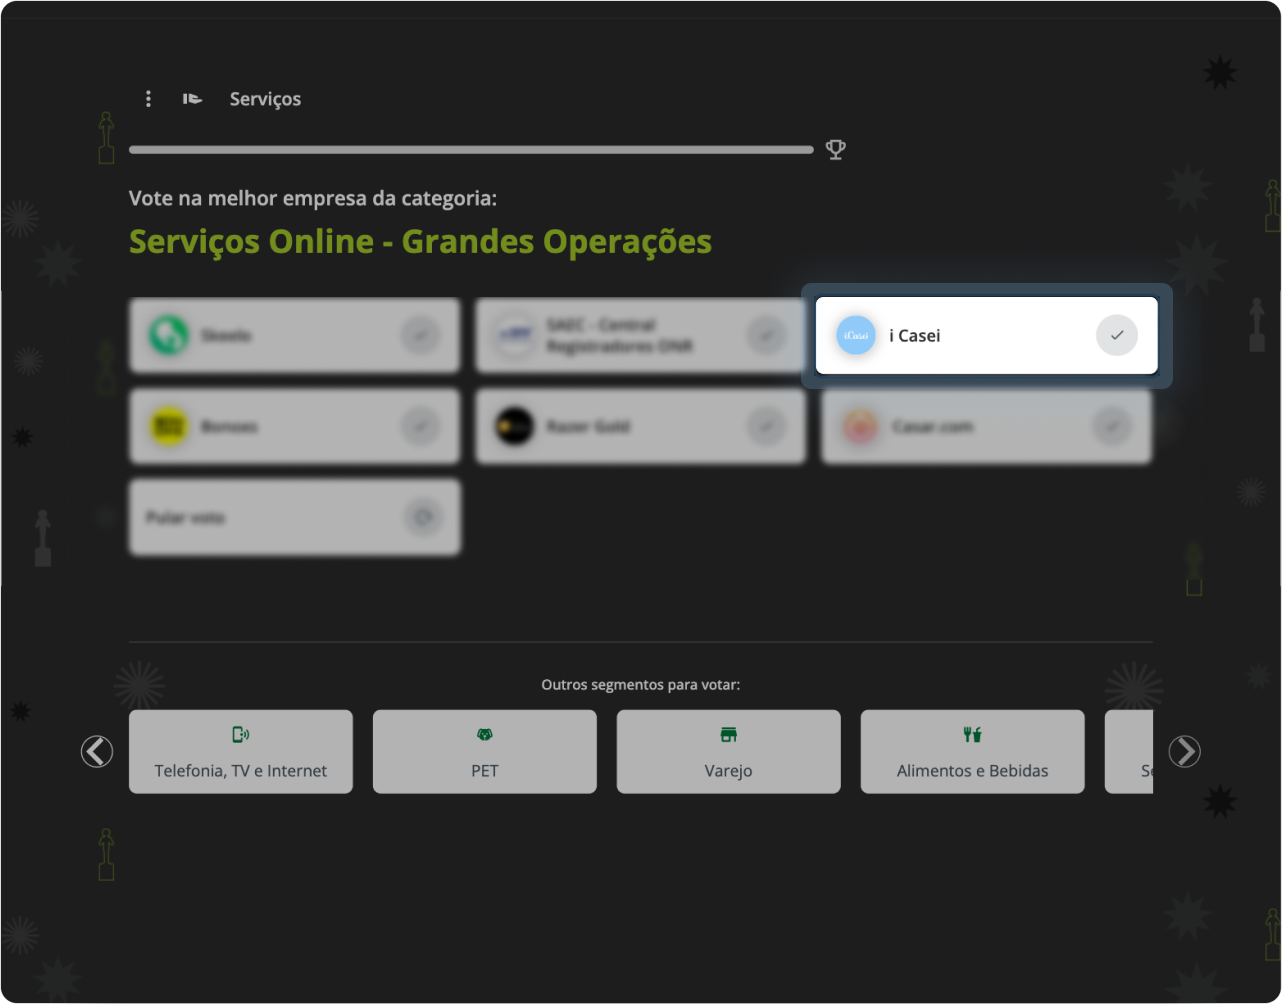Screen dimensions: 1282x1004
Task: Show more segments with right arrow
Action: pos(1184,751)
